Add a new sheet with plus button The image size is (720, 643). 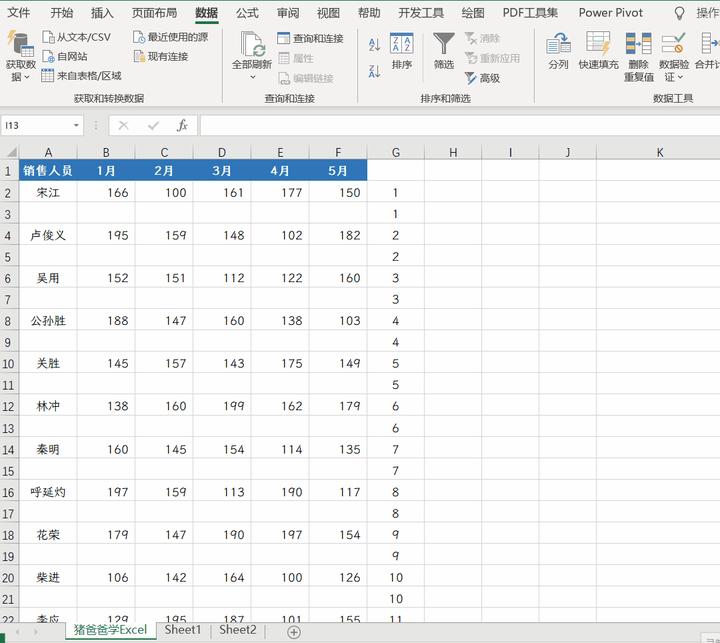click(294, 632)
